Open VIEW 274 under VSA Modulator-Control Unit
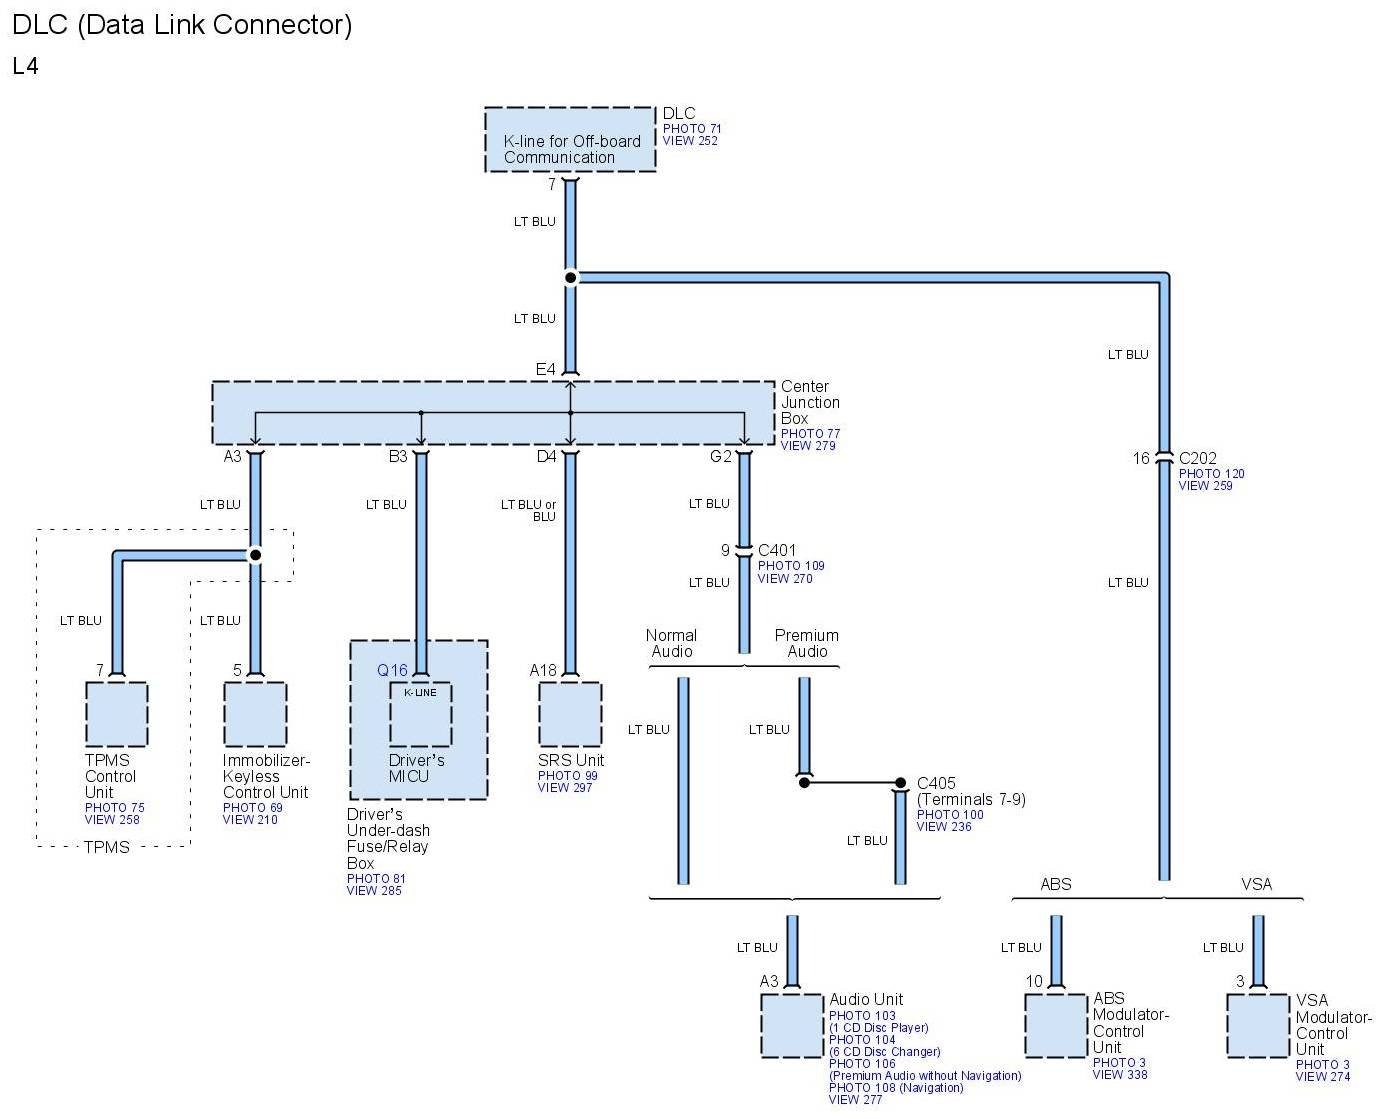This screenshot has width=1382, height=1119. click(1323, 1077)
